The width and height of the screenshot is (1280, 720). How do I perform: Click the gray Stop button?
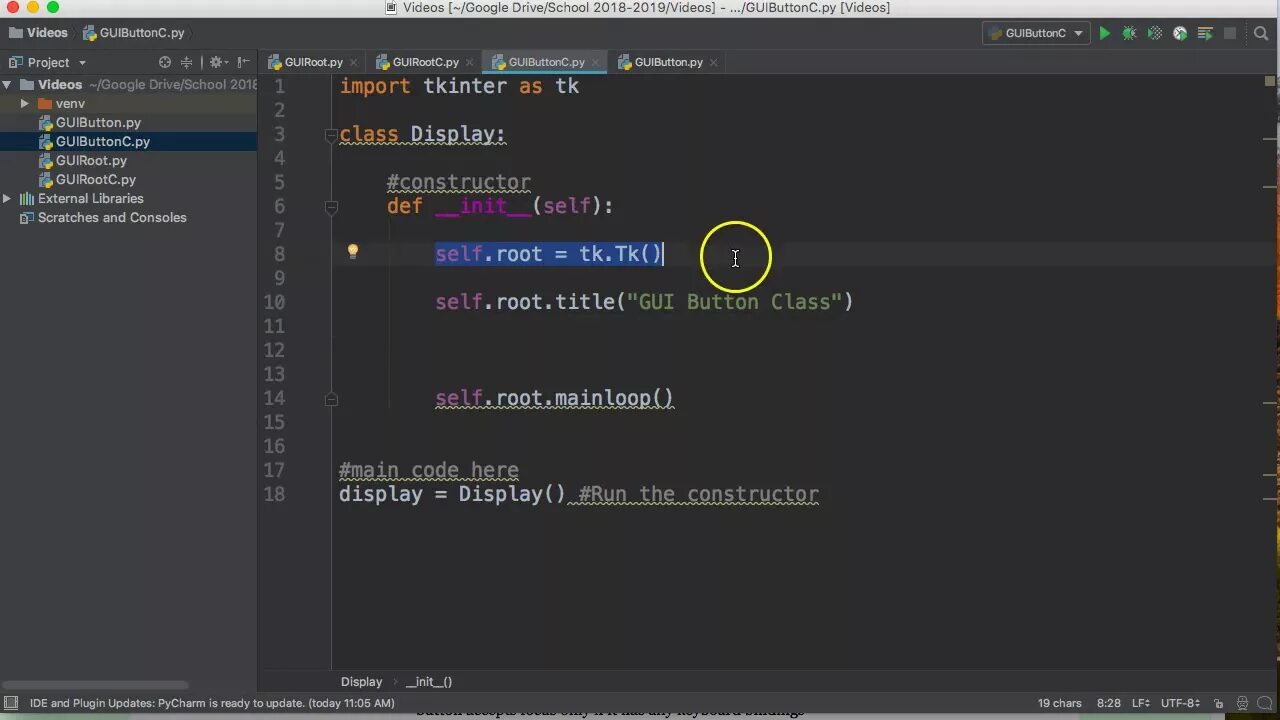click(x=1230, y=33)
